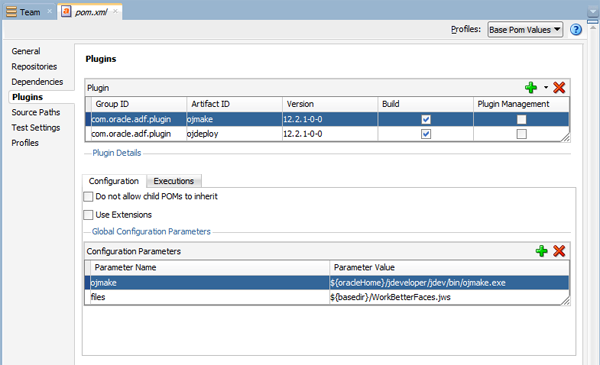Click the Configuration Parameters table resize grip

pos(566,301)
